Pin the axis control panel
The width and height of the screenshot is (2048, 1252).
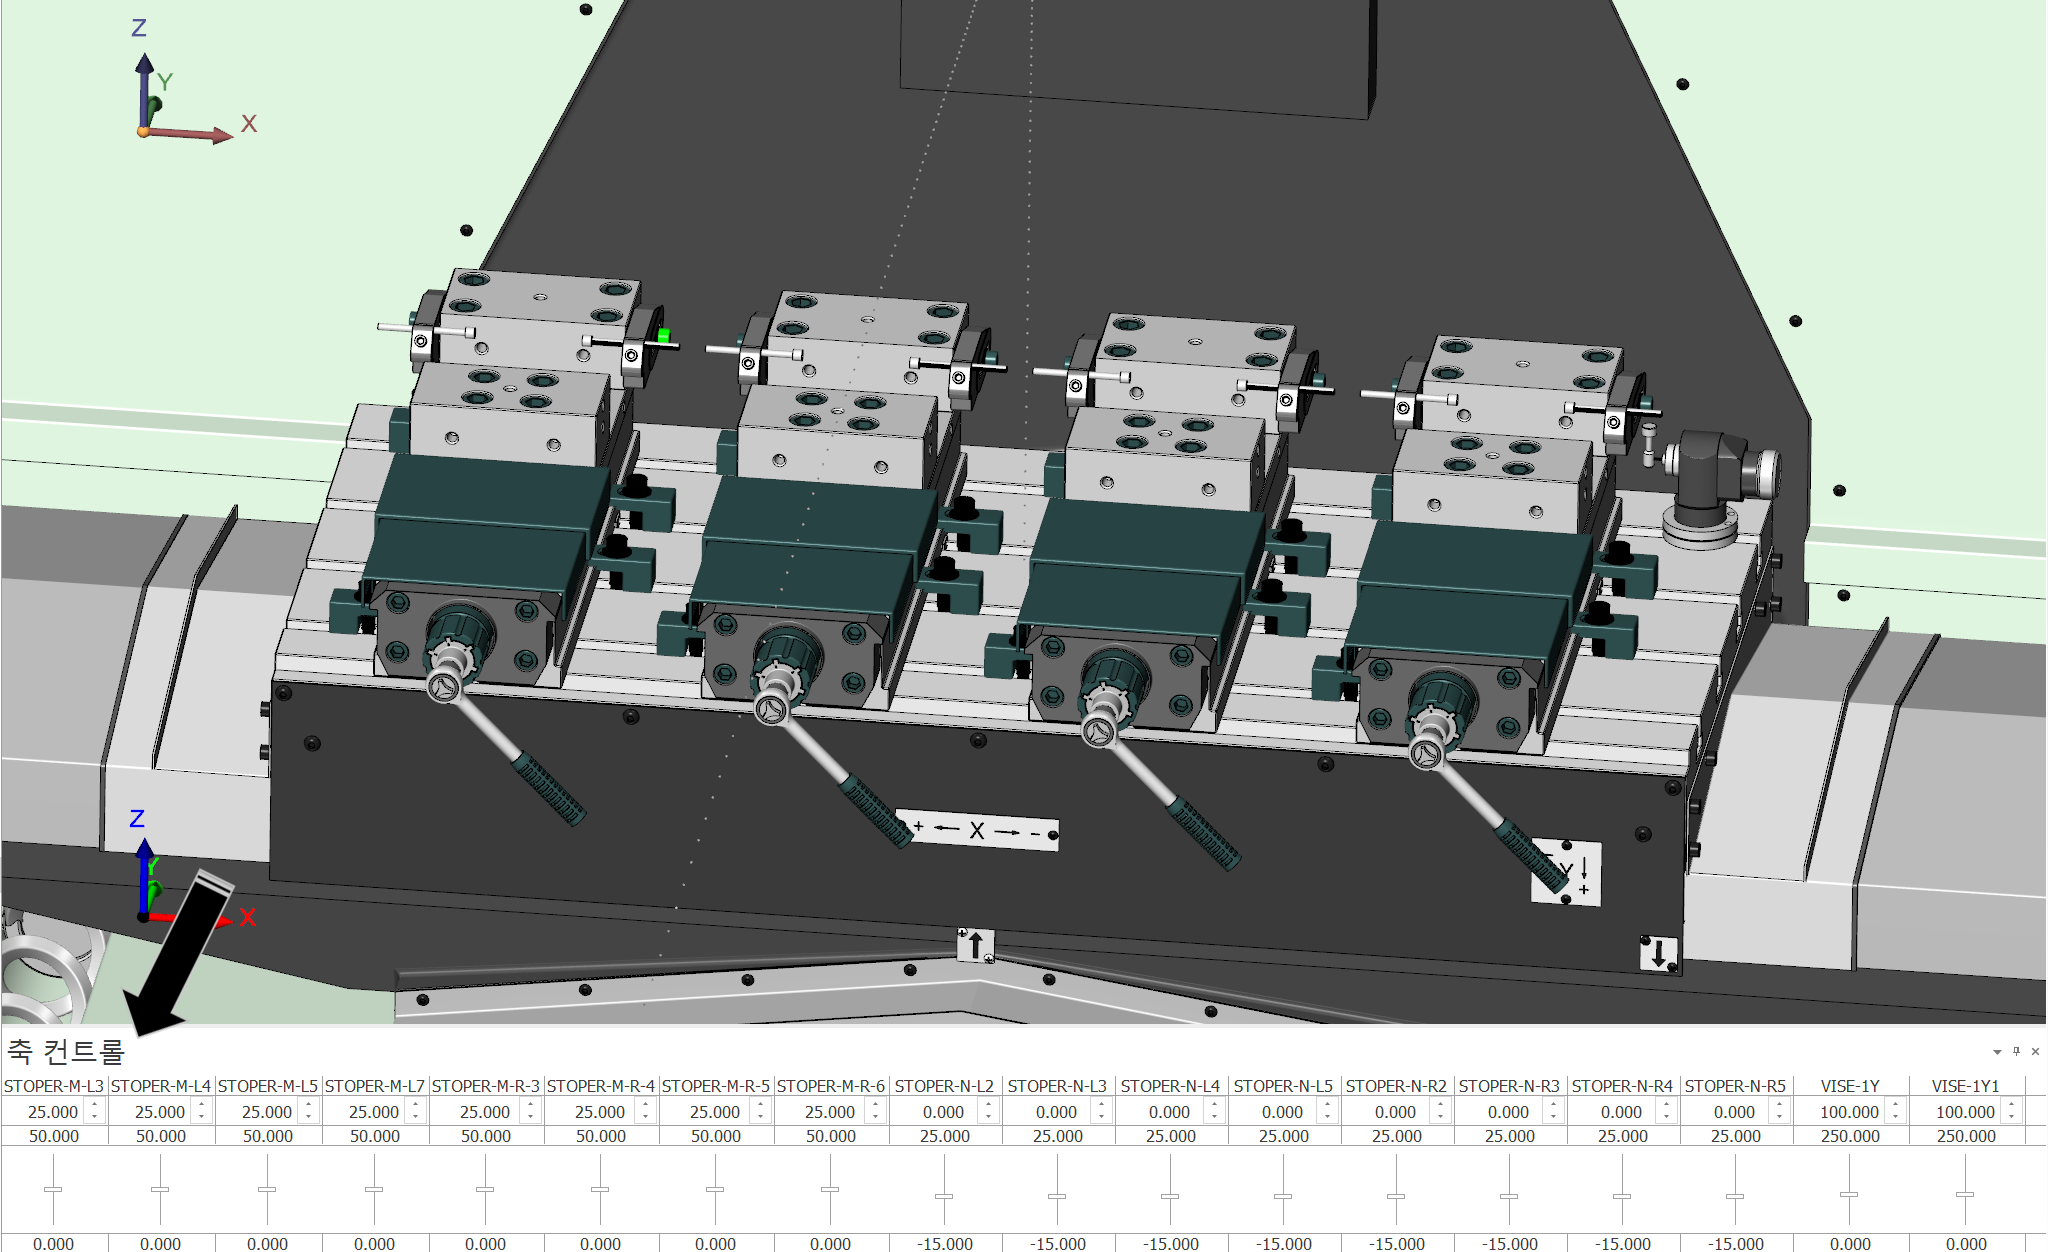[x=2016, y=1051]
